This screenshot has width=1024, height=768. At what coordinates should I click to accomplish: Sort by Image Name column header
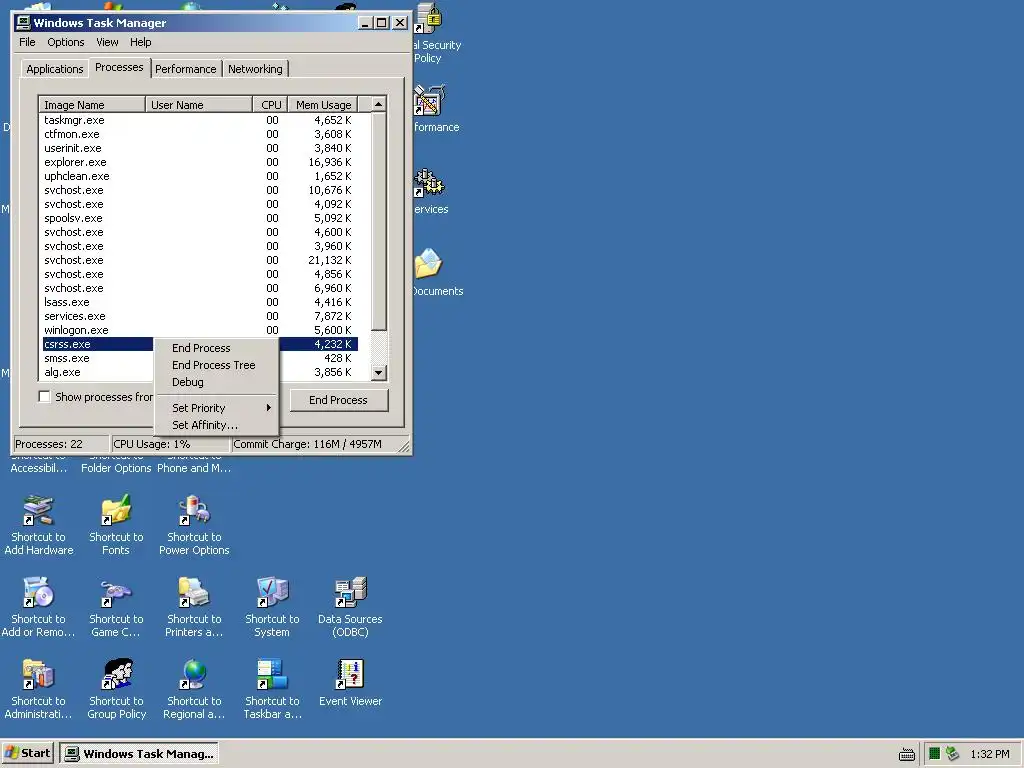pos(92,104)
